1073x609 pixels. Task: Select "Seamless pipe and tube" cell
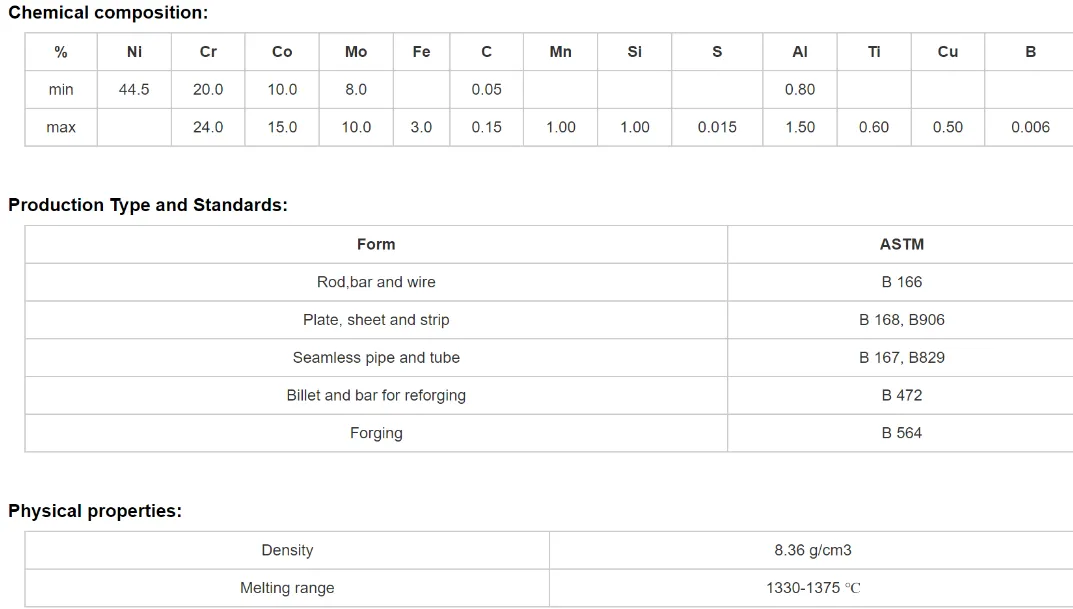376,358
